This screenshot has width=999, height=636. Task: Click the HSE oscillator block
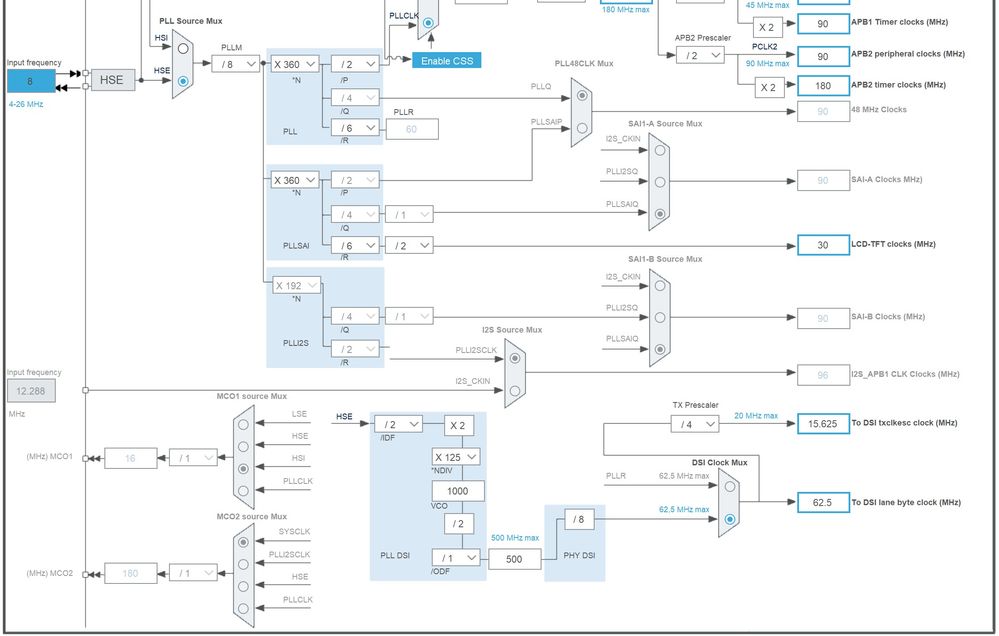111,80
